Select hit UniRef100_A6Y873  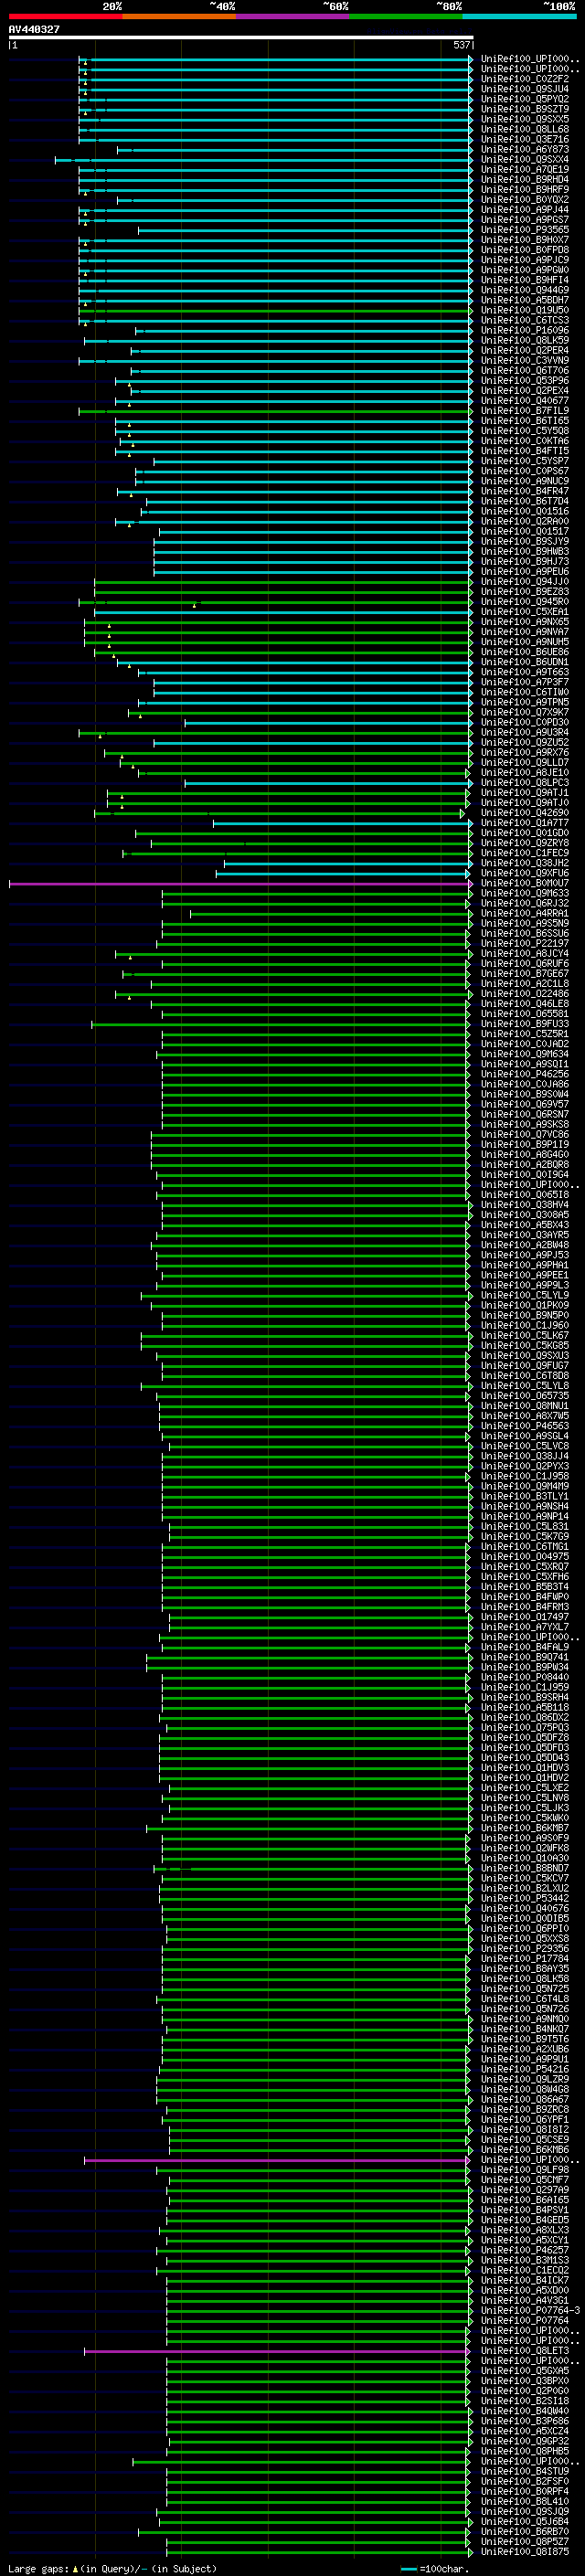pos(525,150)
